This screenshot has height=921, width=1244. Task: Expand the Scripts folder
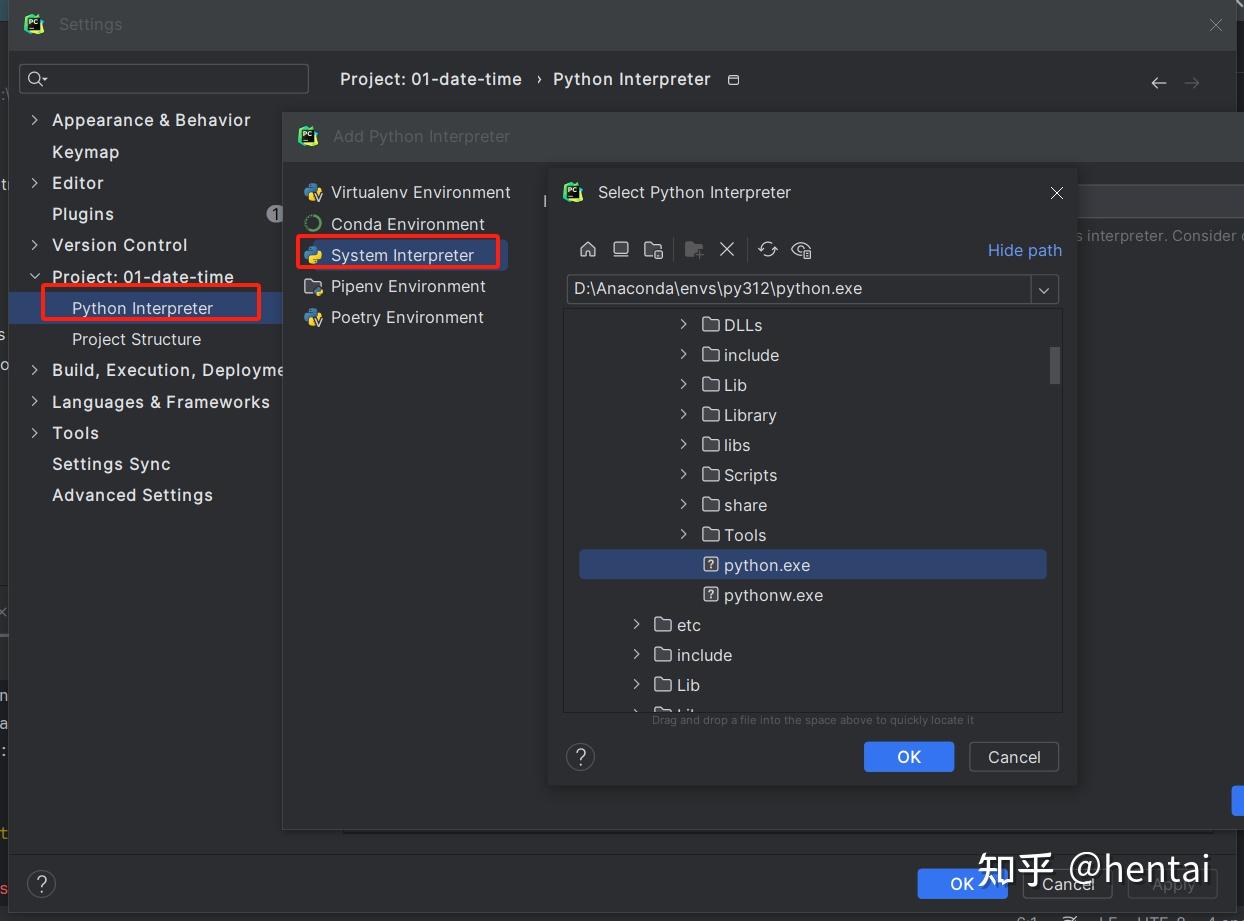point(683,475)
